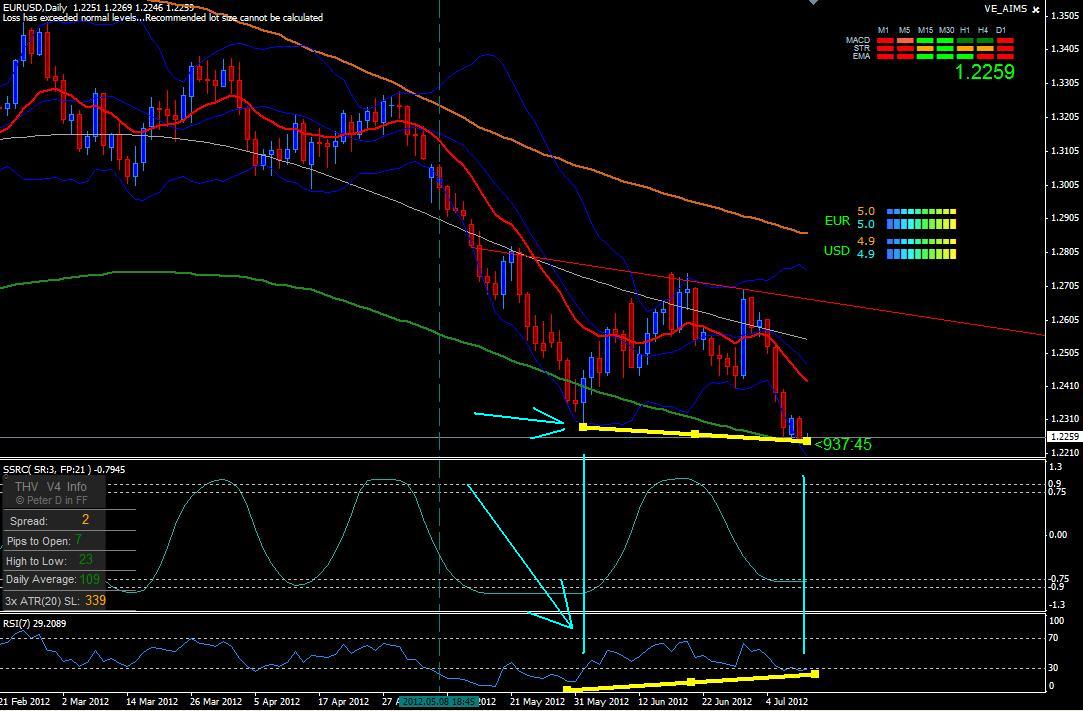Viewport: 1083px width, 711px height.
Task: Click the THV V4 Info panel header
Action: (x=50, y=486)
